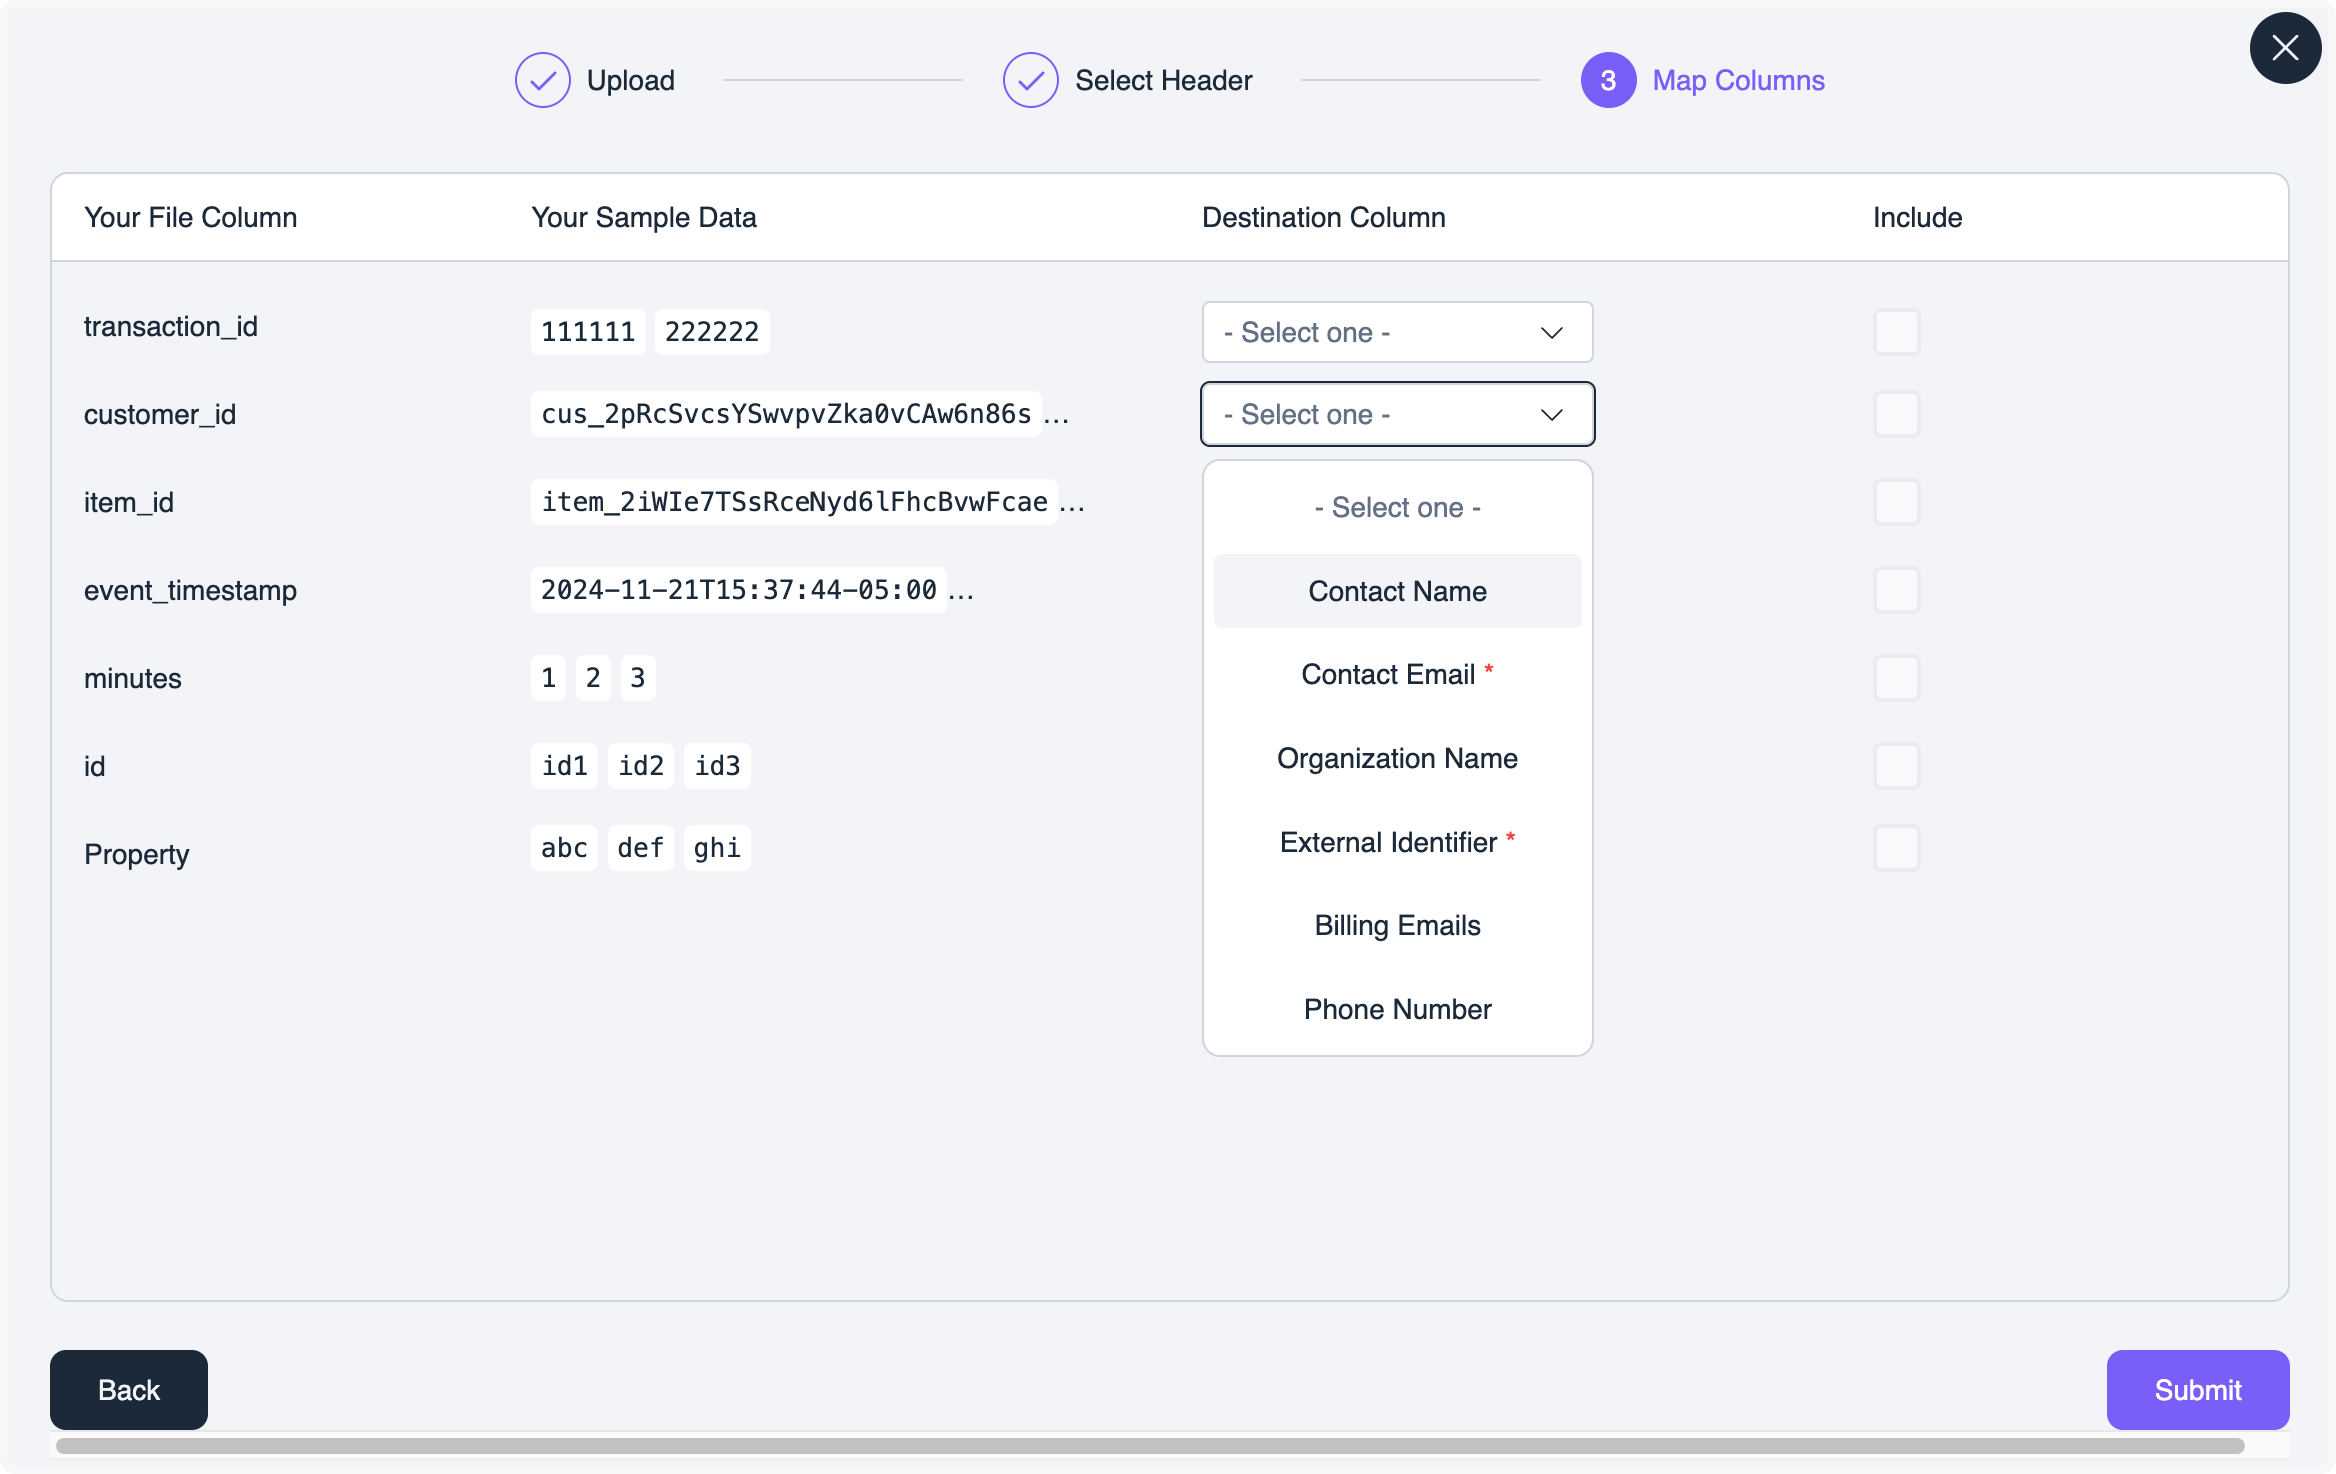Click chevron arrow in customer_id dropdown
This screenshot has height=1474, width=2336.
[1551, 415]
